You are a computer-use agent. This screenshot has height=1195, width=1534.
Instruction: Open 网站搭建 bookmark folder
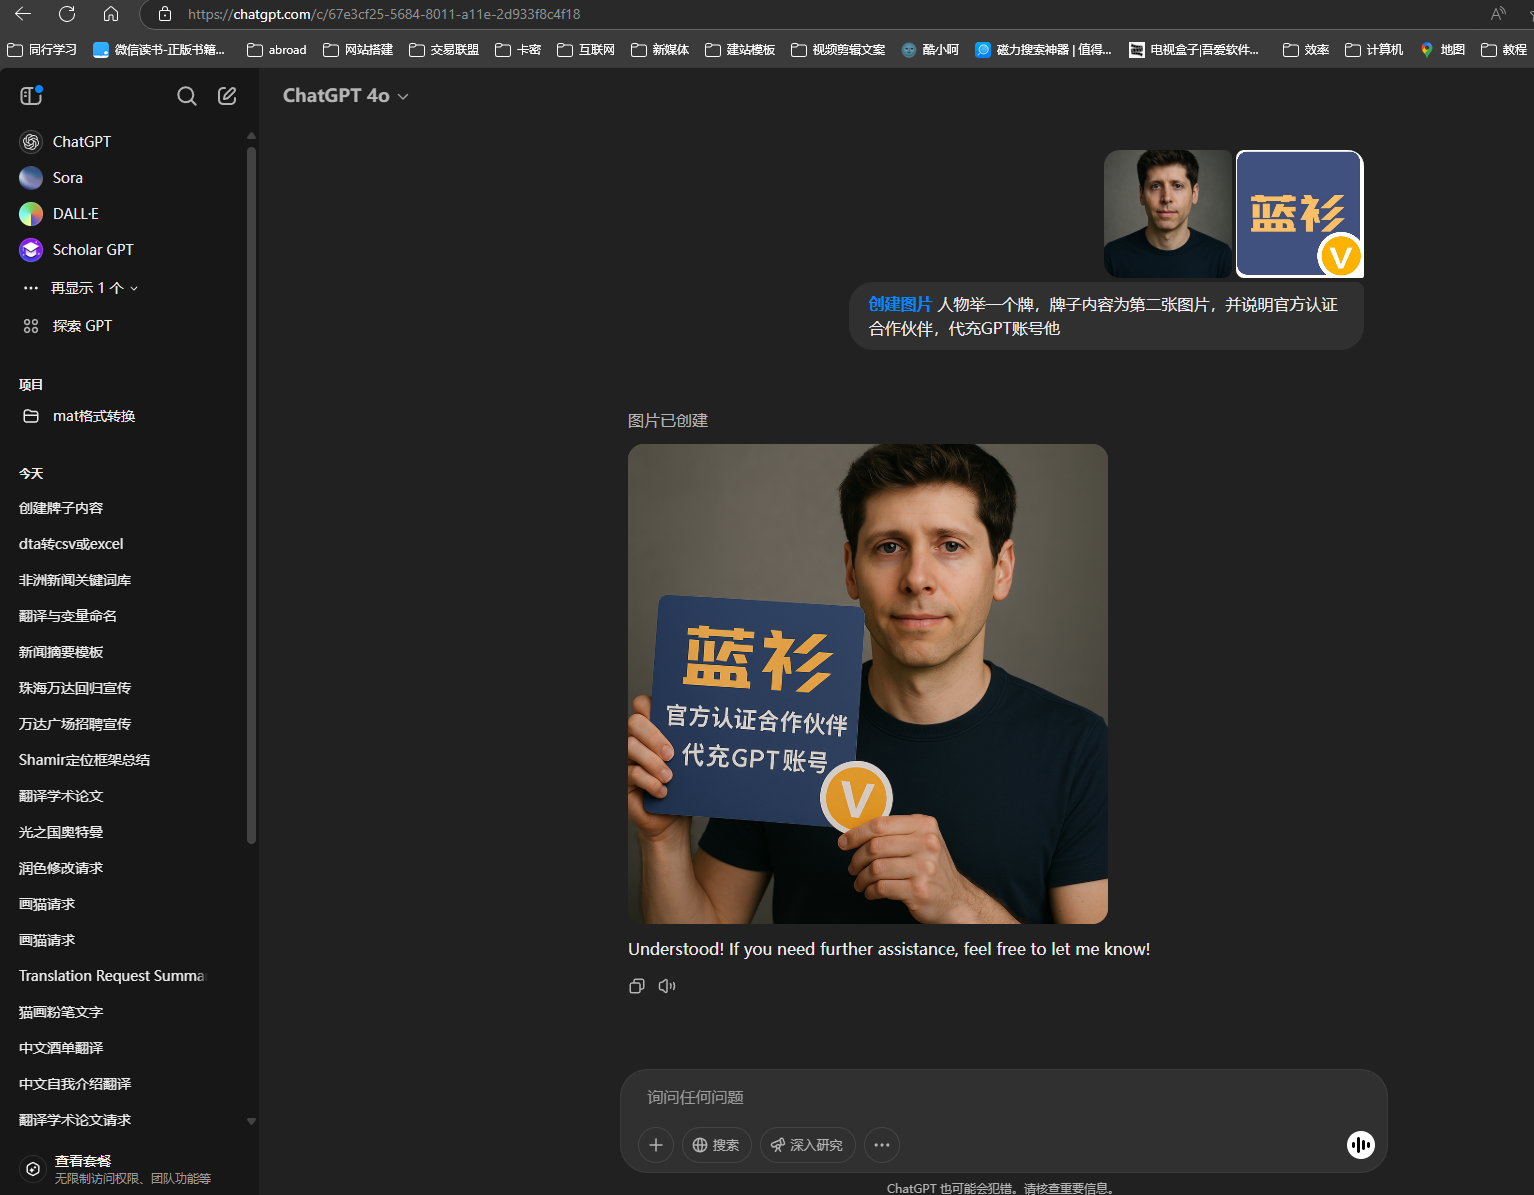pyautogui.click(x=358, y=50)
